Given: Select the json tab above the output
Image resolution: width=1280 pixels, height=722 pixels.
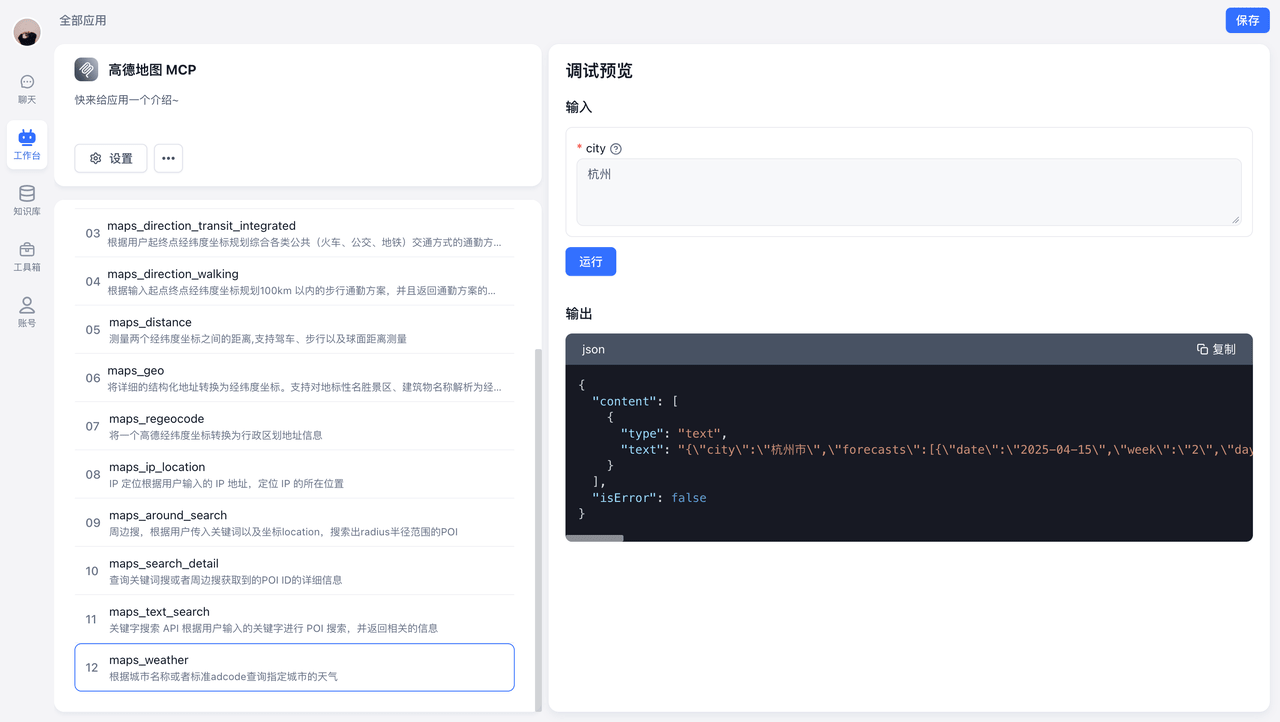Looking at the screenshot, I should click(x=593, y=349).
